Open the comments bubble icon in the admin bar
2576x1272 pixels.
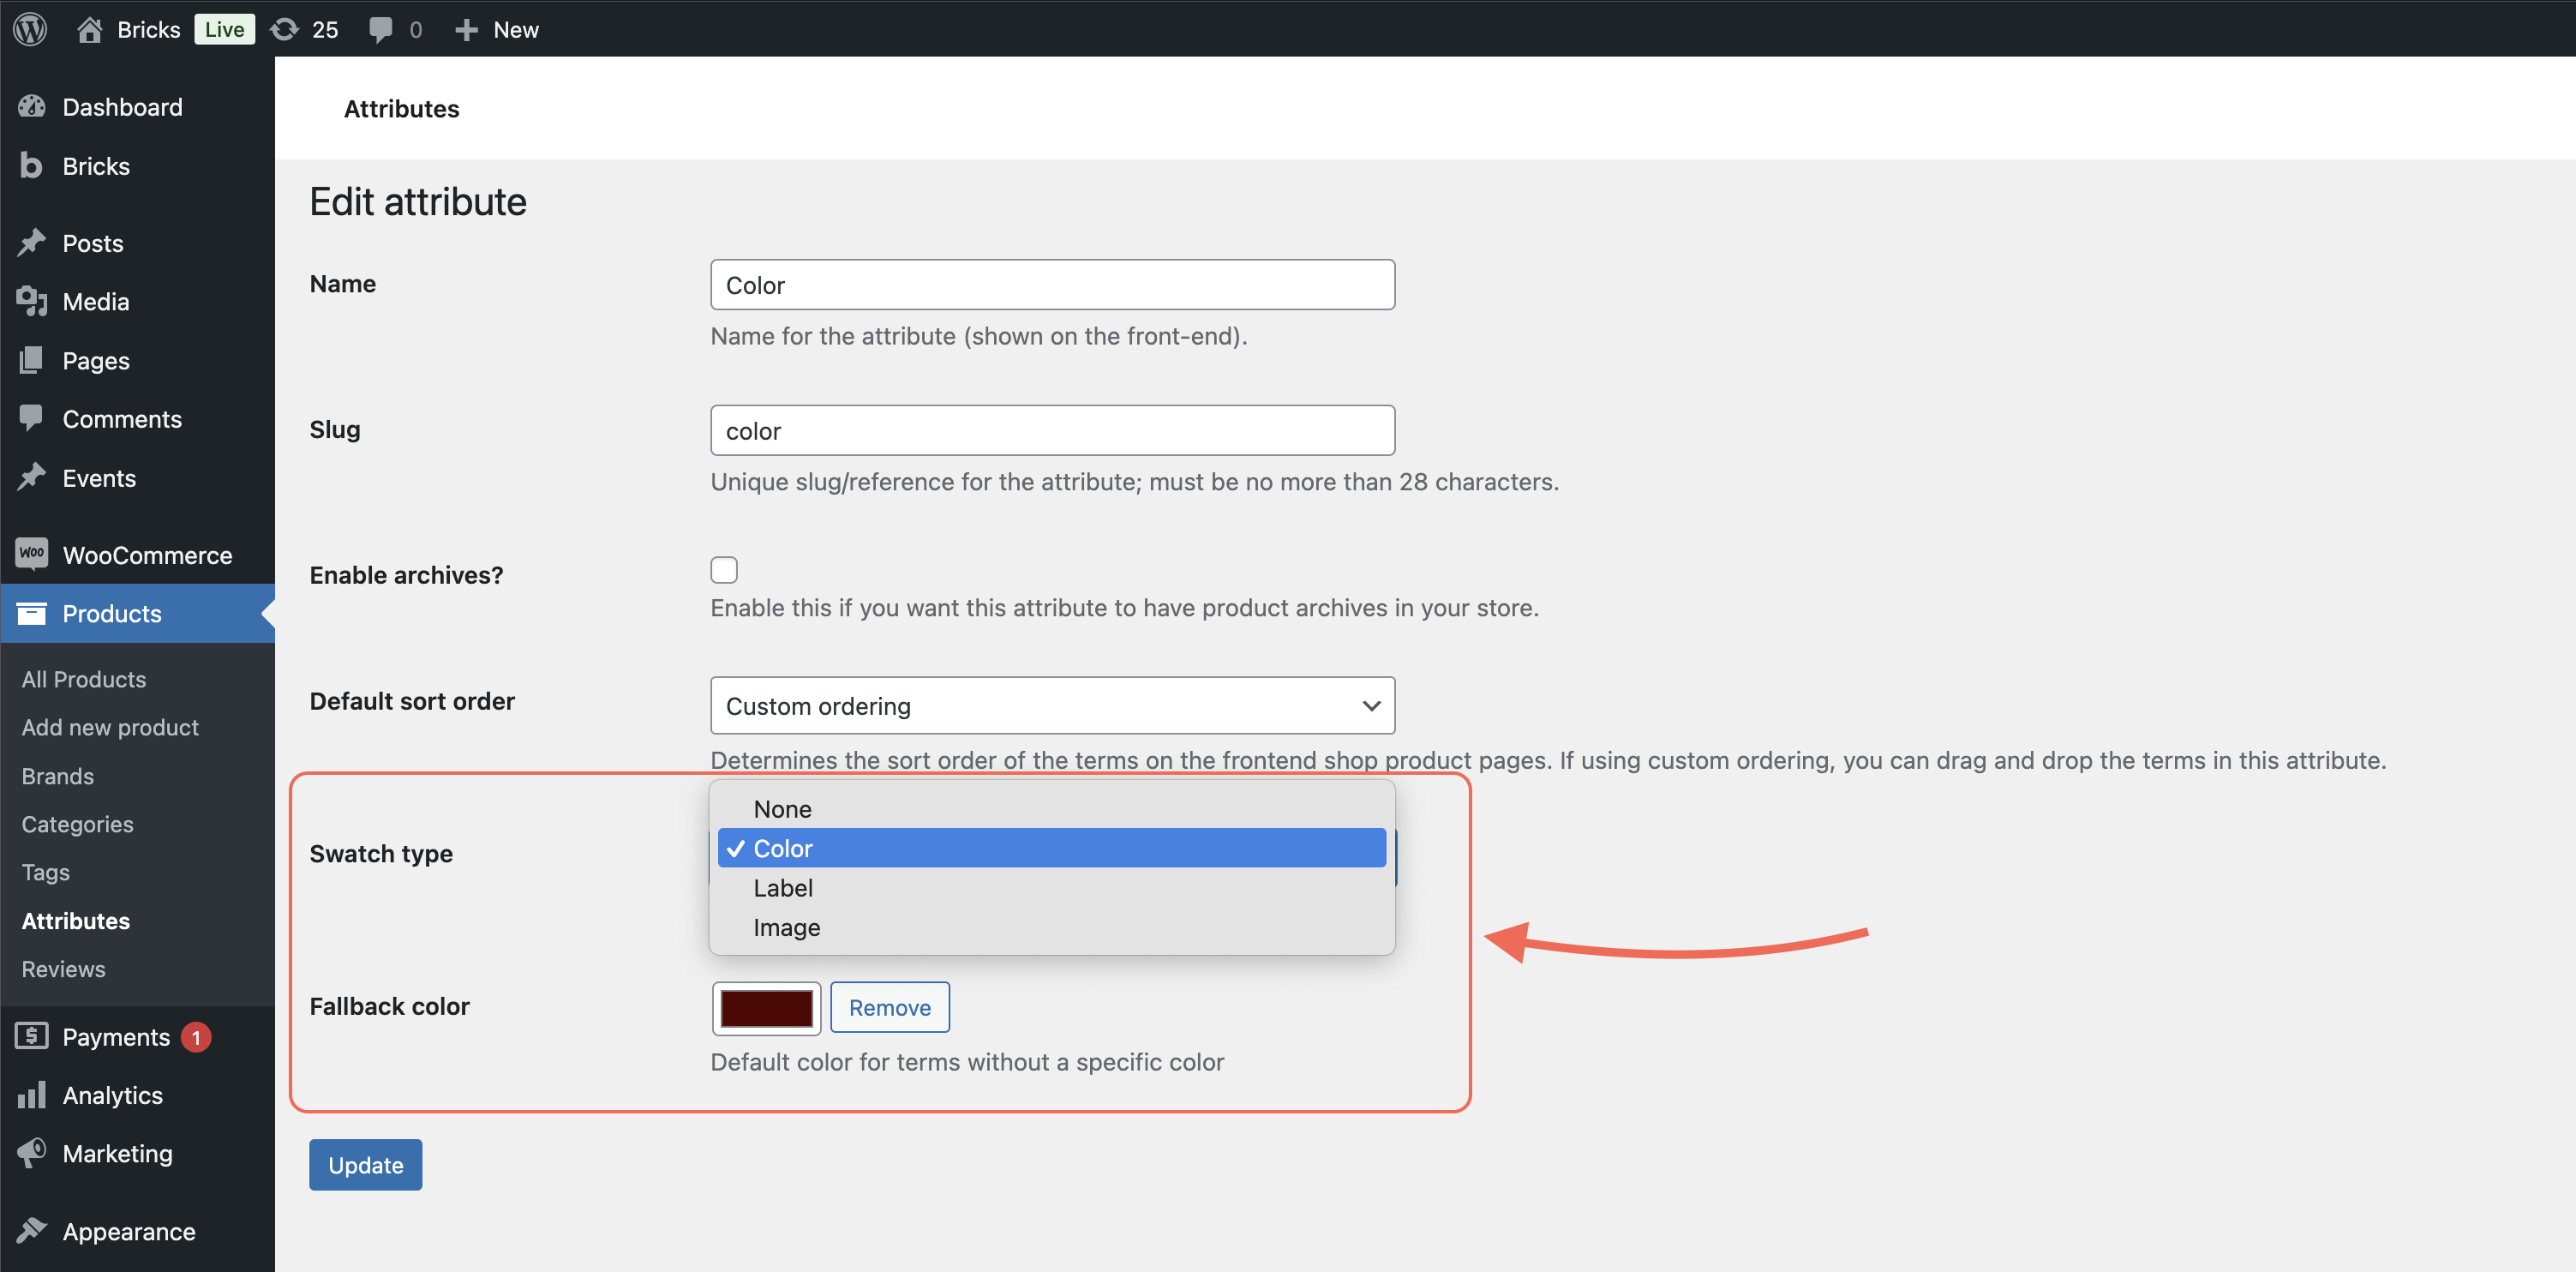(x=380, y=29)
